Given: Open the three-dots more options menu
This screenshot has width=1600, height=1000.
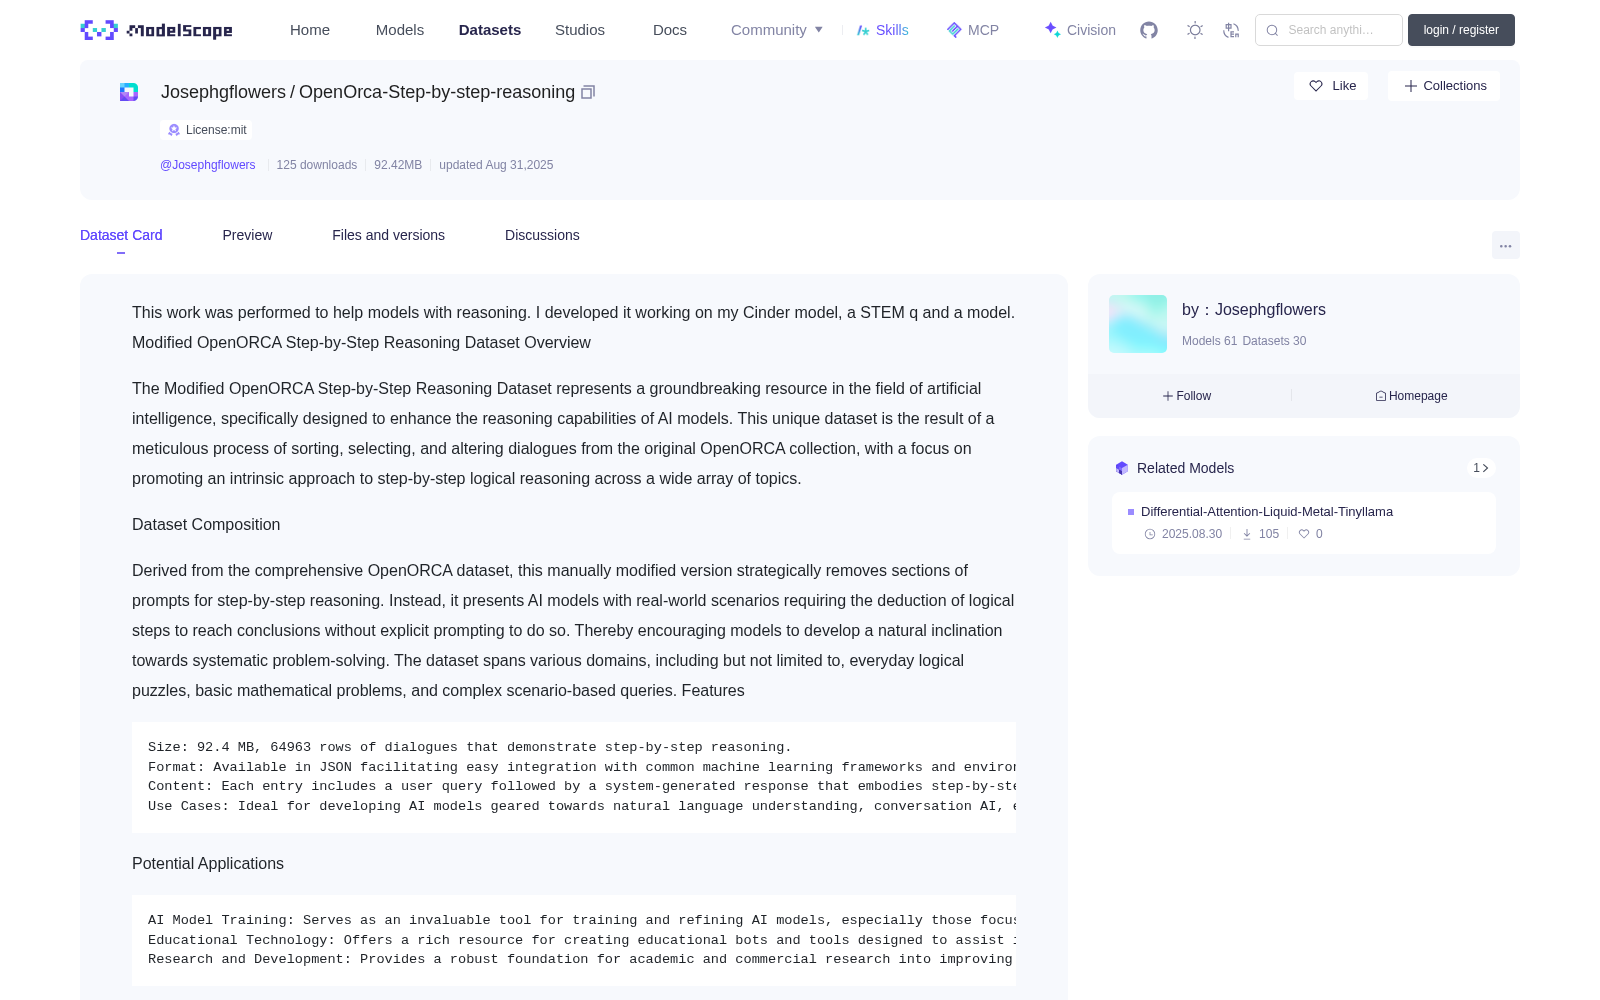Looking at the screenshot, I should coord(1505,245).
